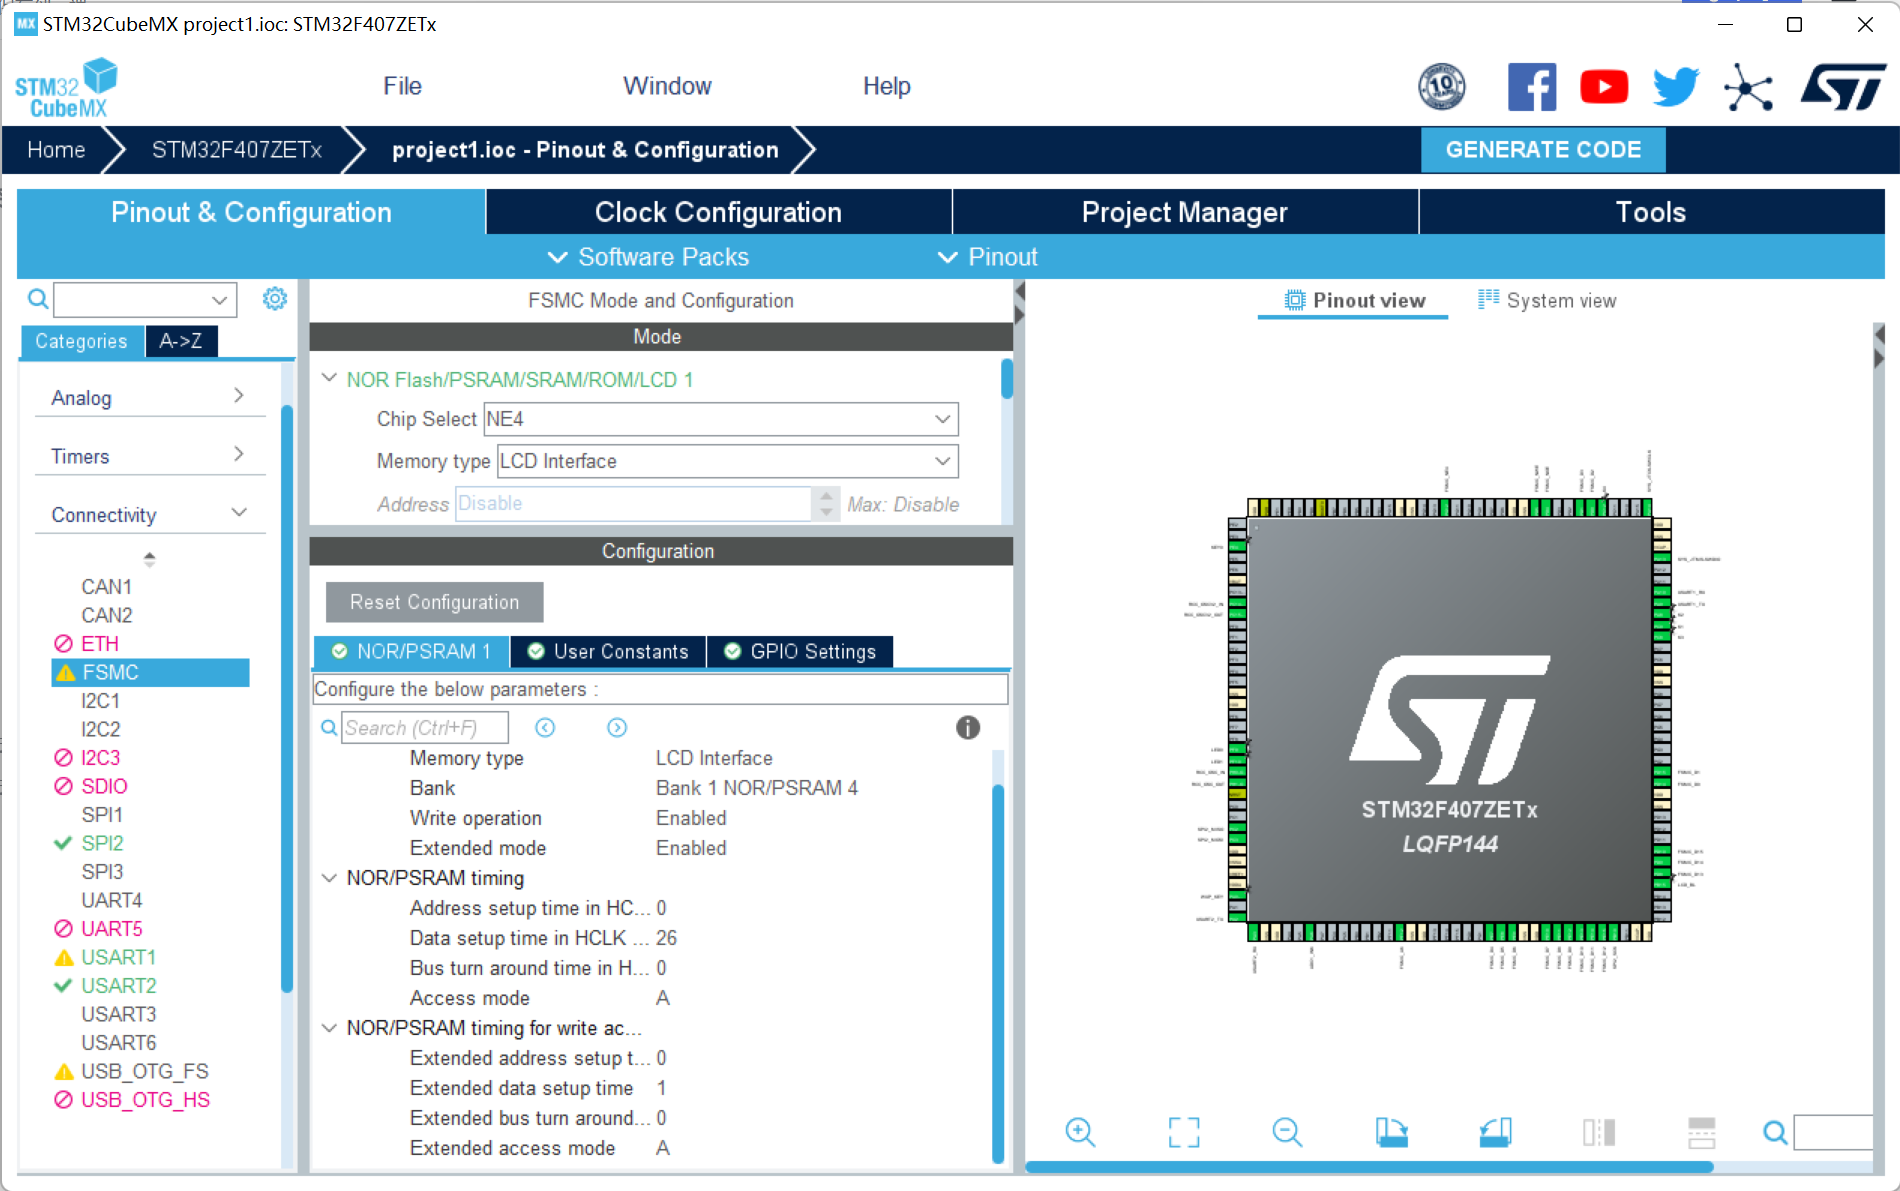The width and height of the screenshot is (1900, 1191).
Task: Switch to A->Z sorting tab
Action: coord(181,341)
